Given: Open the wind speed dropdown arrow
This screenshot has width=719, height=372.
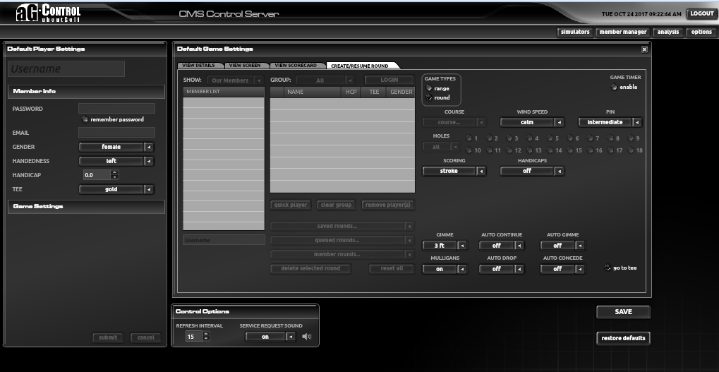Looking at the screenshot, I should pyautogui.click(x=559, y=122).
